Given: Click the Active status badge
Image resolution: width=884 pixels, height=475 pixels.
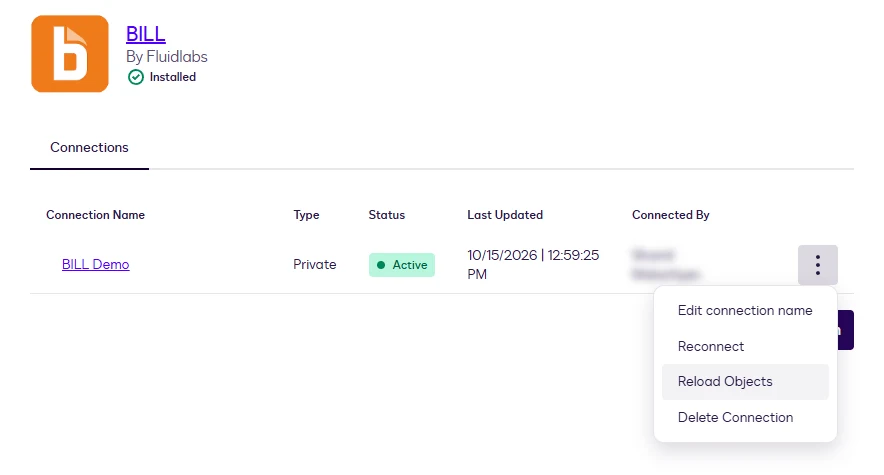Looking at the screenshot, I should tap(401, 265).
